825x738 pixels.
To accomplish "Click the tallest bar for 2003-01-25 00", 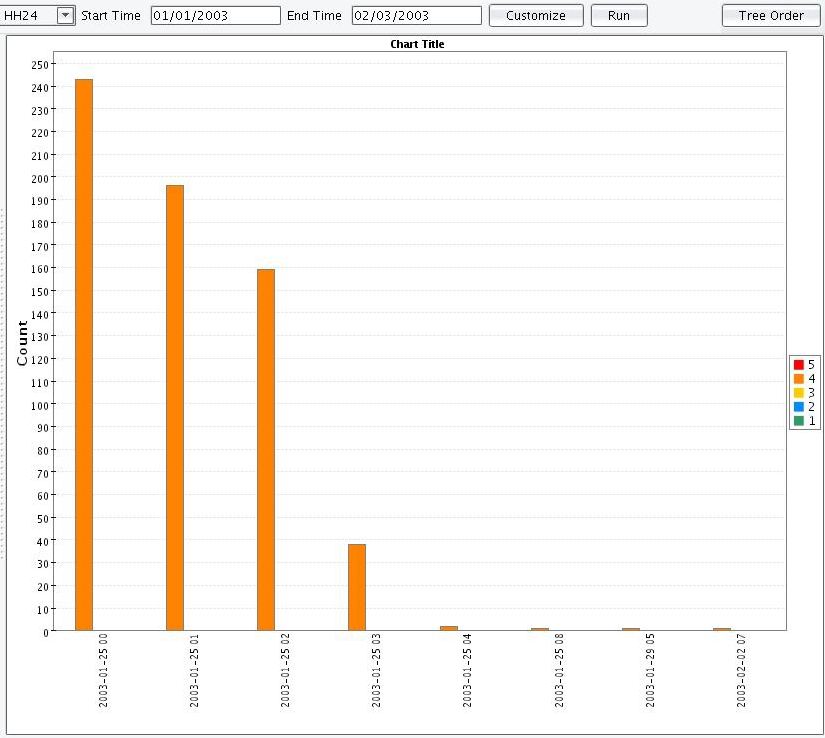I will [x=84, y=355].
